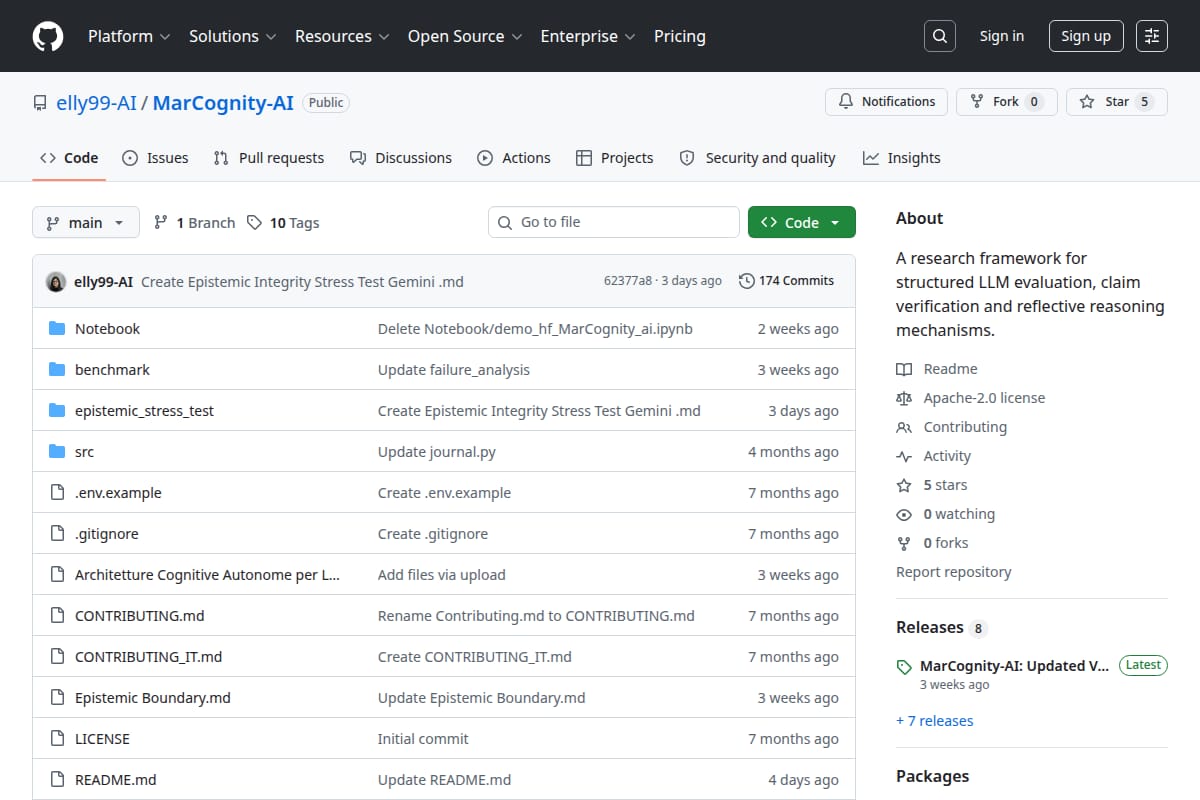Click the Sign up button
This screenshot has height=800, width=1200.
pyautogui.click(x=1086, y=36)
